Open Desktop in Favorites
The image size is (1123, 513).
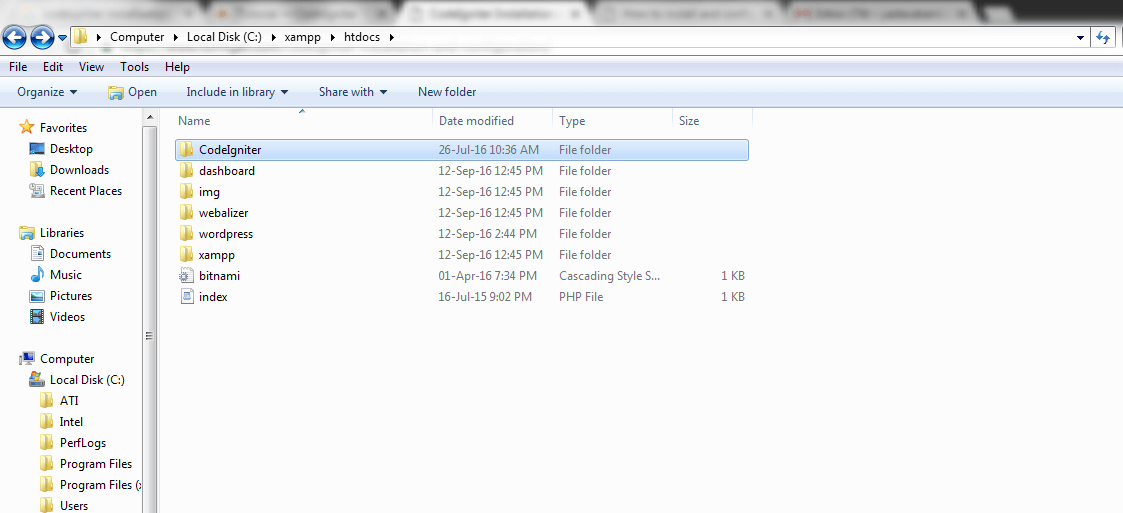coord(61,149)
